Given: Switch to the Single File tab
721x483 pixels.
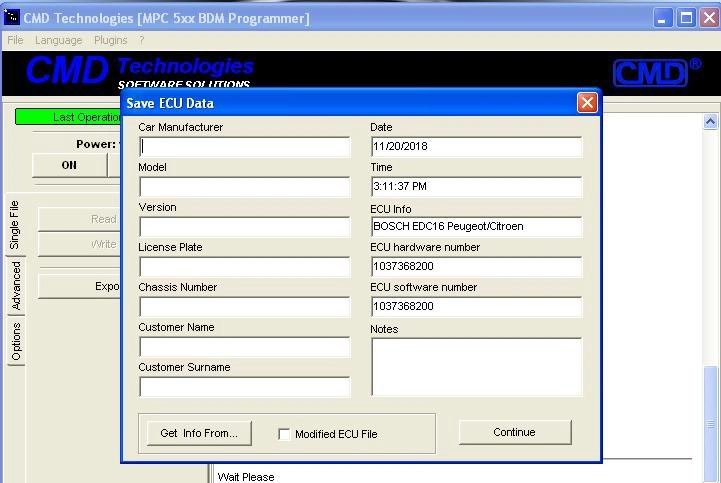Looking at the screenshot, I should click(x=15, y=224).
